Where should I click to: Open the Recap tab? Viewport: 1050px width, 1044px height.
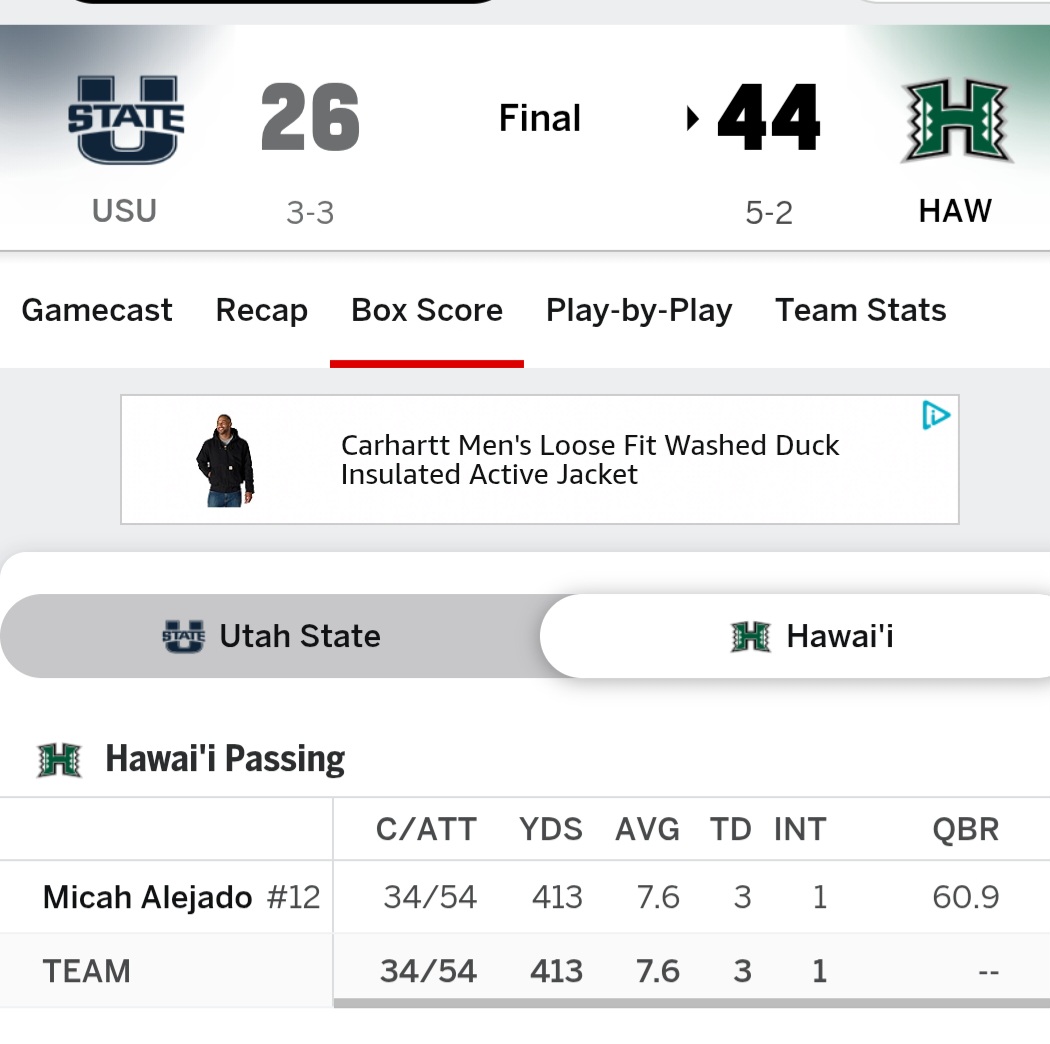262,311
